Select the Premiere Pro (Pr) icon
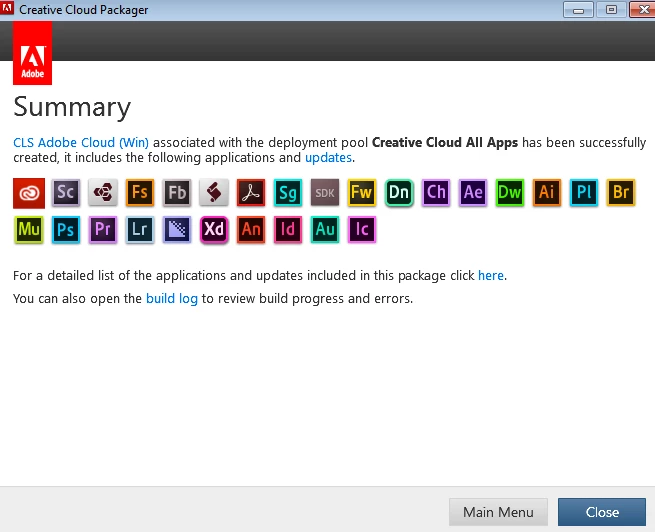The image size is (655, 532). pos(103,229)
